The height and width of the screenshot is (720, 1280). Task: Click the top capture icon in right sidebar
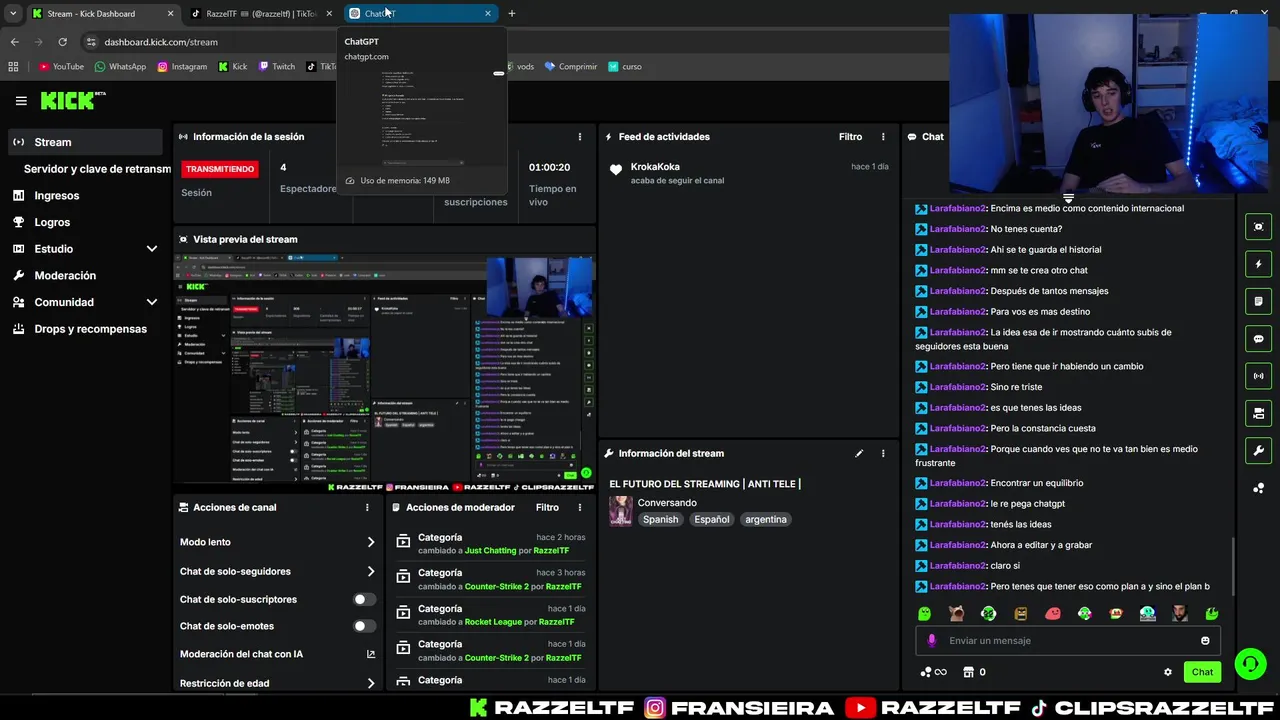1258,227
